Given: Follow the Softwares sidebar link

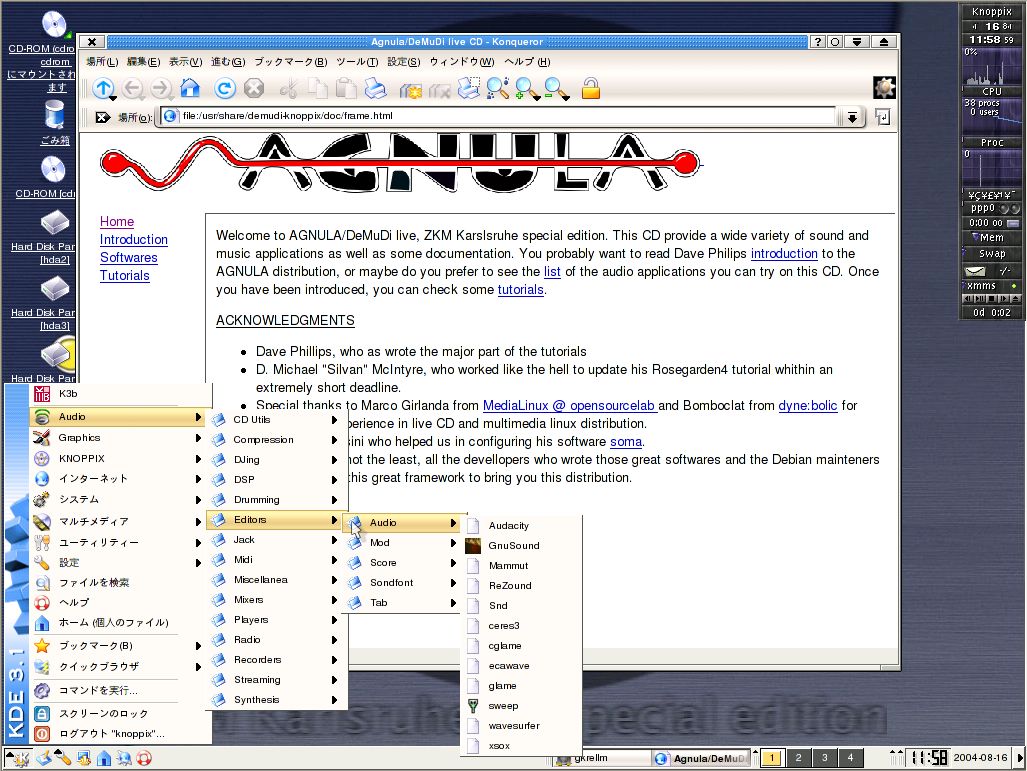Looking at the screenshot, I should pyautogui.click(x=128, y=257).
